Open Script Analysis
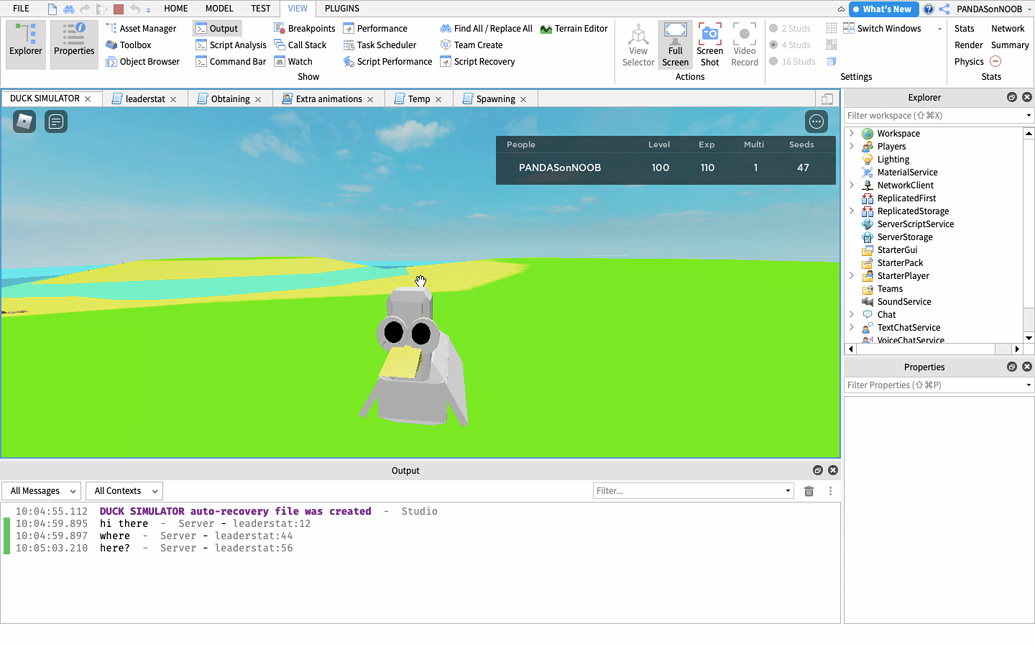The height and width of the screenshot is (646, 1035). tap(230, 45)
